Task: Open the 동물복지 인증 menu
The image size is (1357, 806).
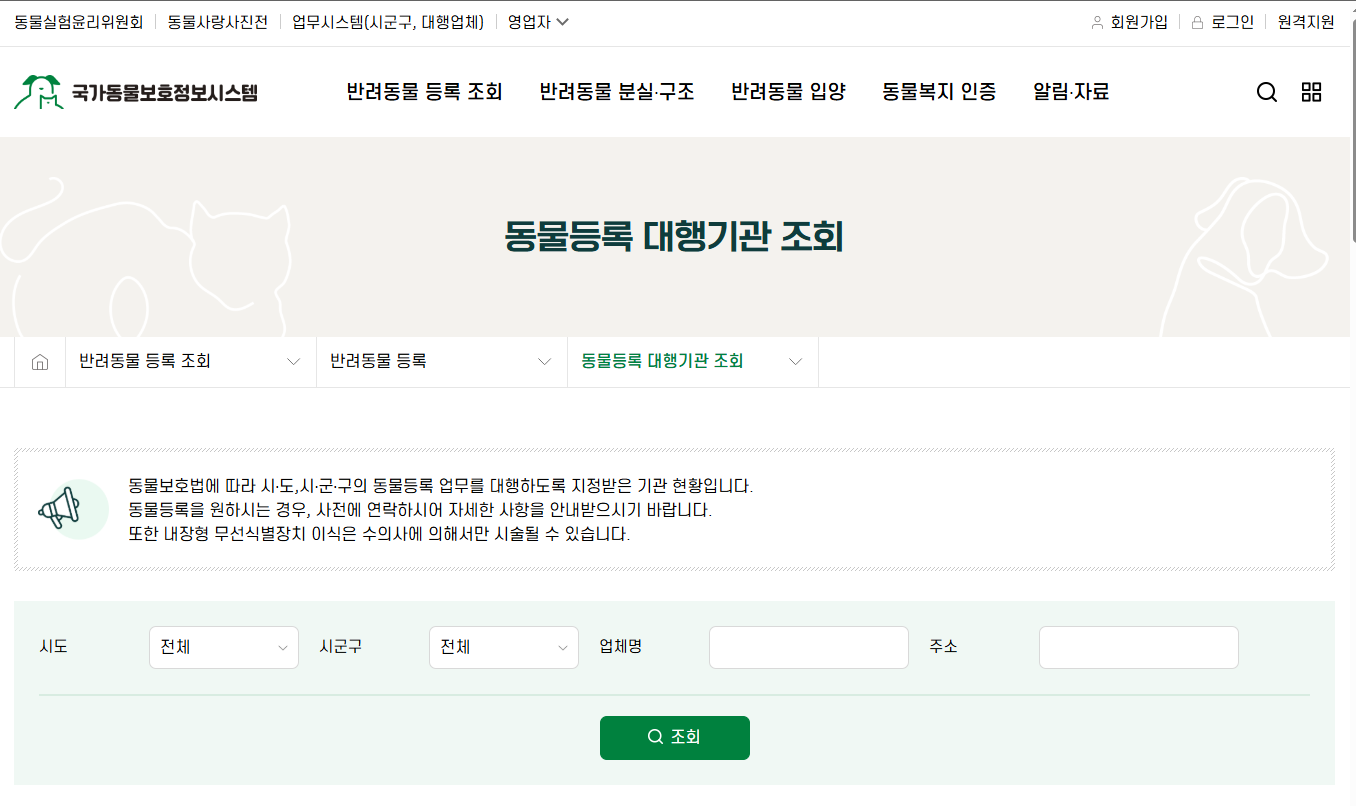Action: (938, 91)
